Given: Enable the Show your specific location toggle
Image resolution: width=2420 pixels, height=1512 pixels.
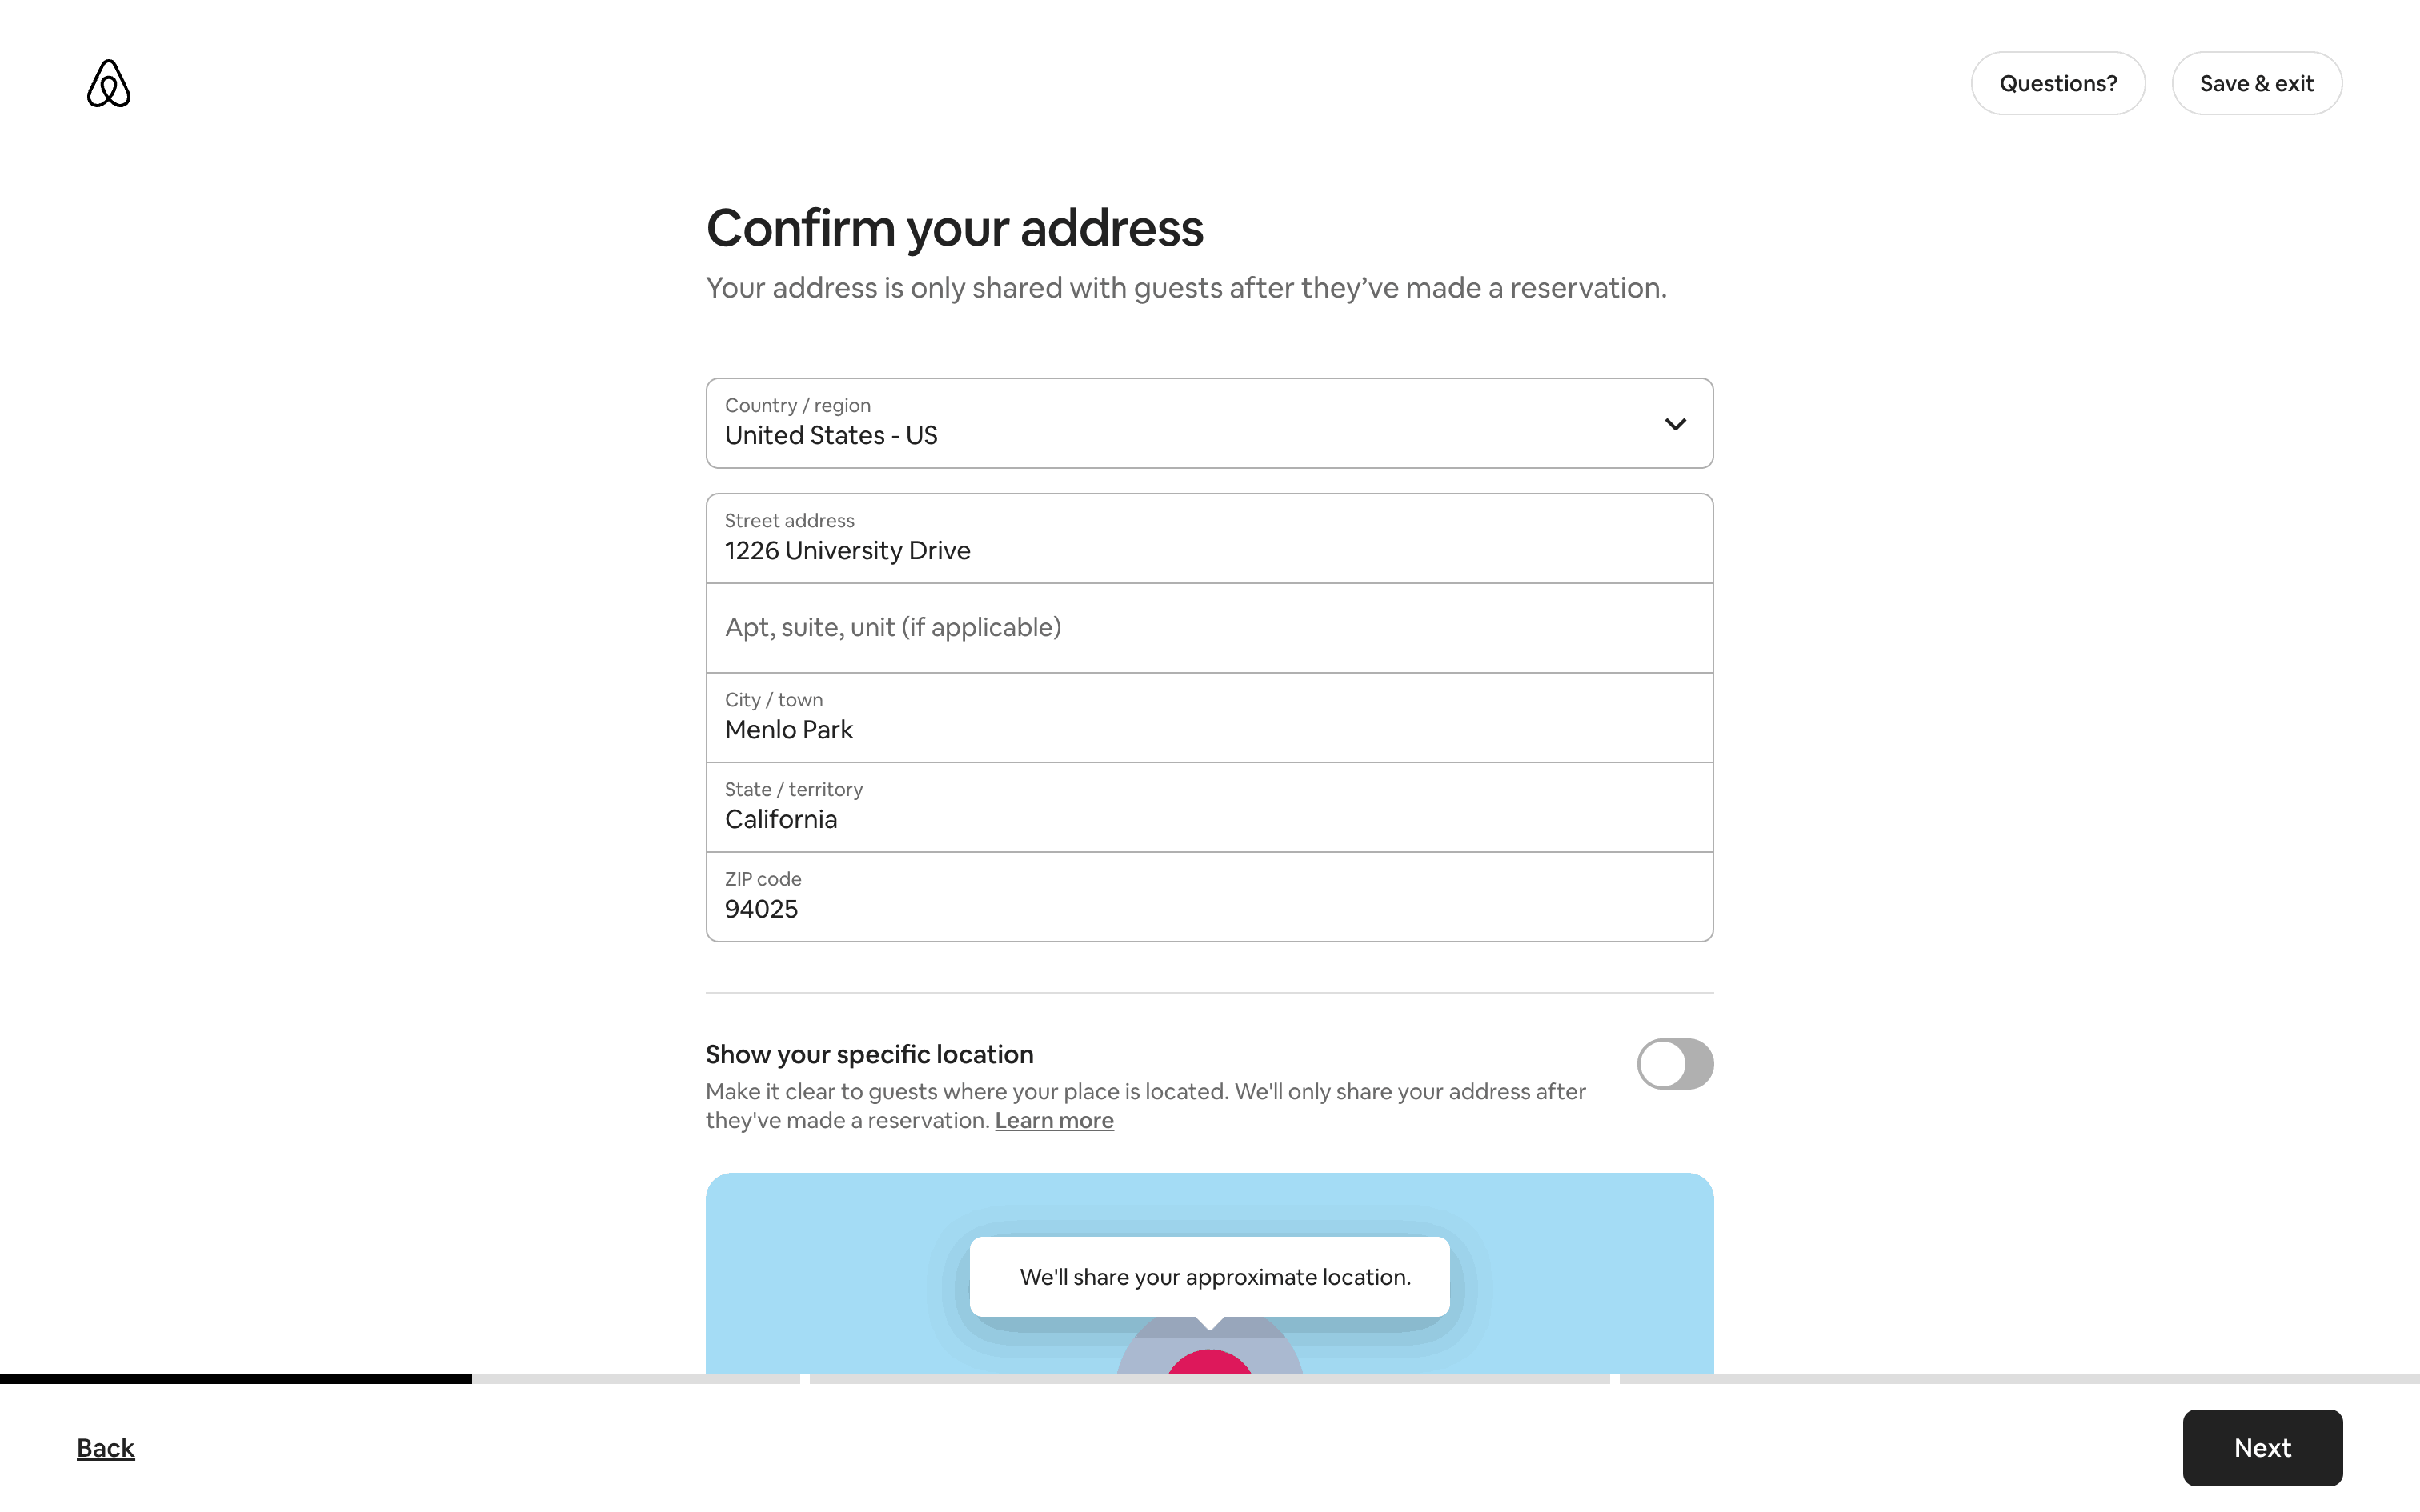Looking at the screenshot, I should coord(1674,1063).
